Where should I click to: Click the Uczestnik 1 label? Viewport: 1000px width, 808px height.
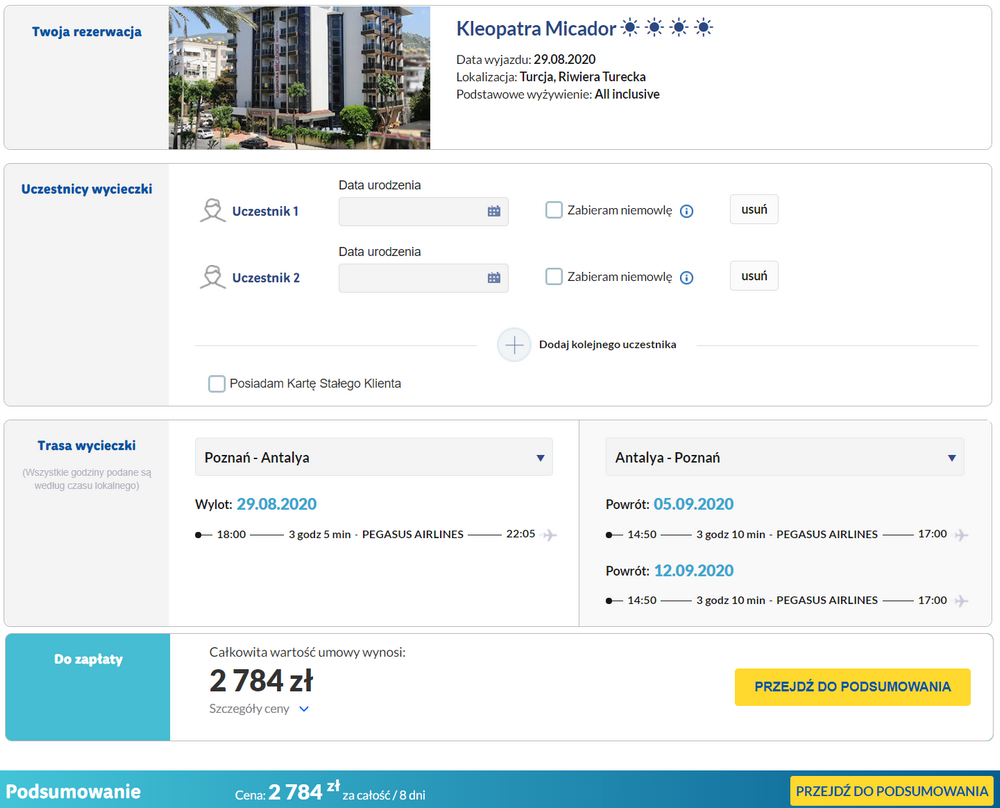pyautogui.click(x=265, y=211)
